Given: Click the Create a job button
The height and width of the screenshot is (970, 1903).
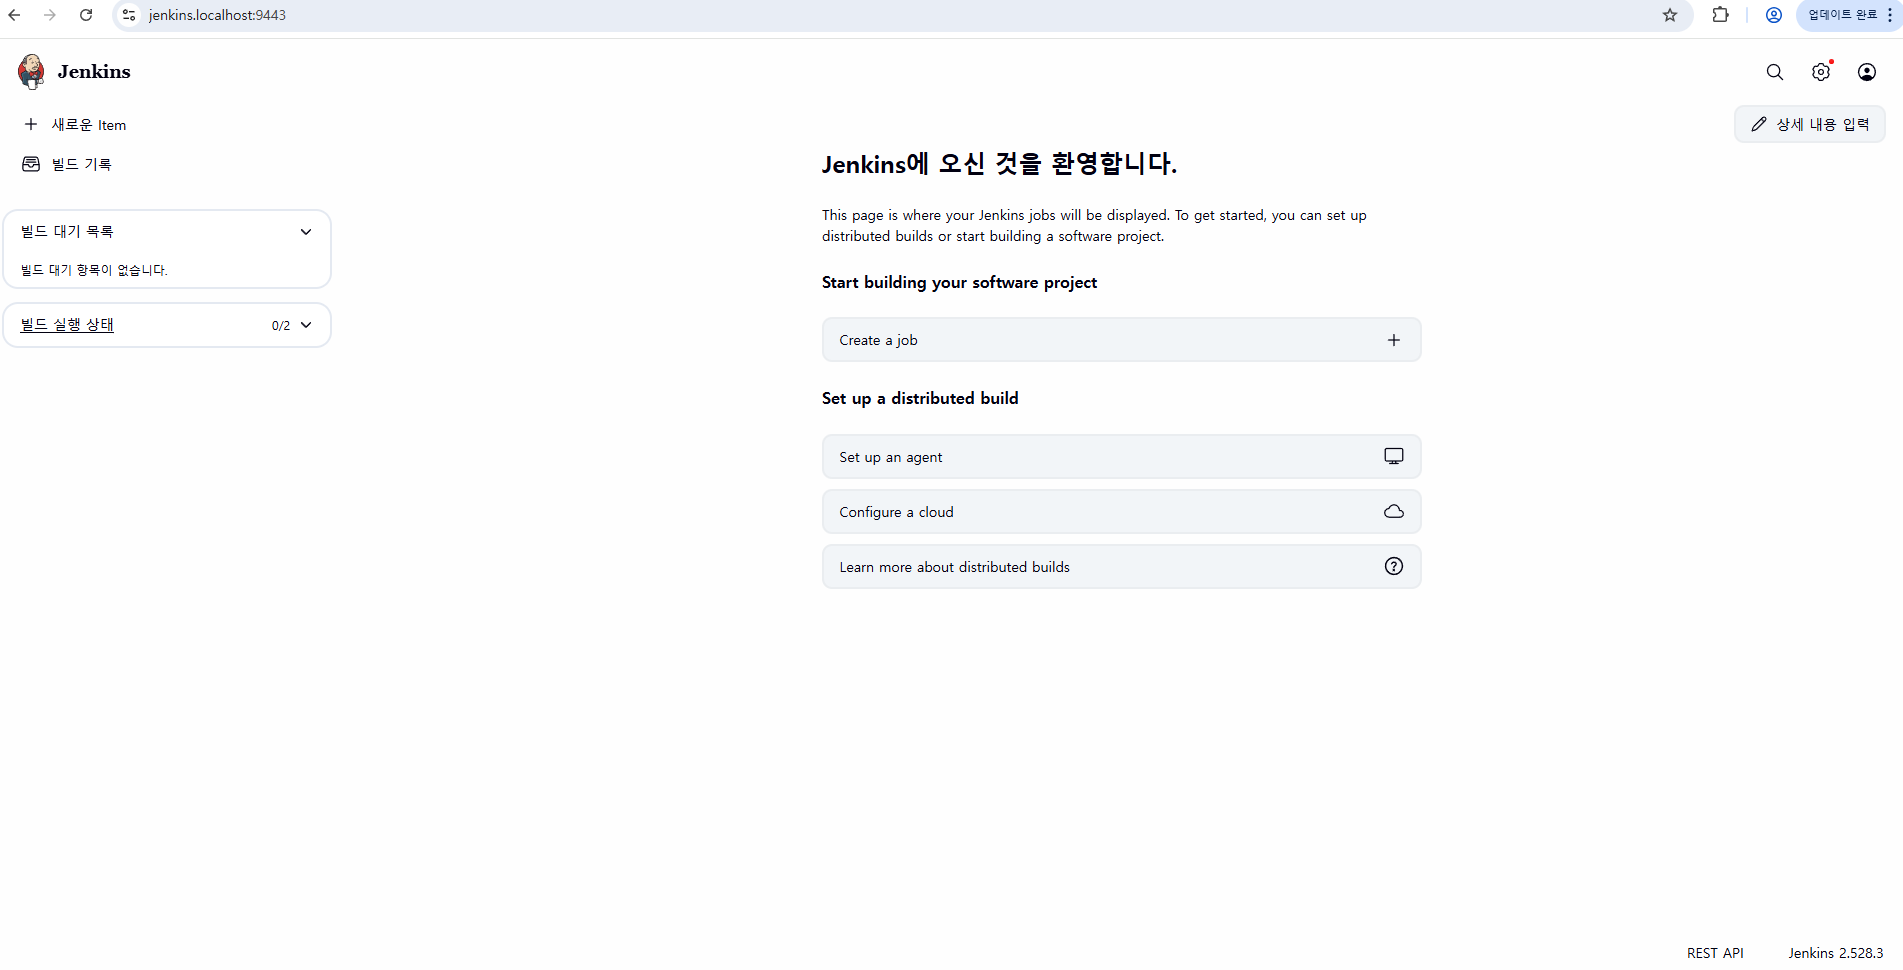Looking at the screenshot, I should 1121,340.
